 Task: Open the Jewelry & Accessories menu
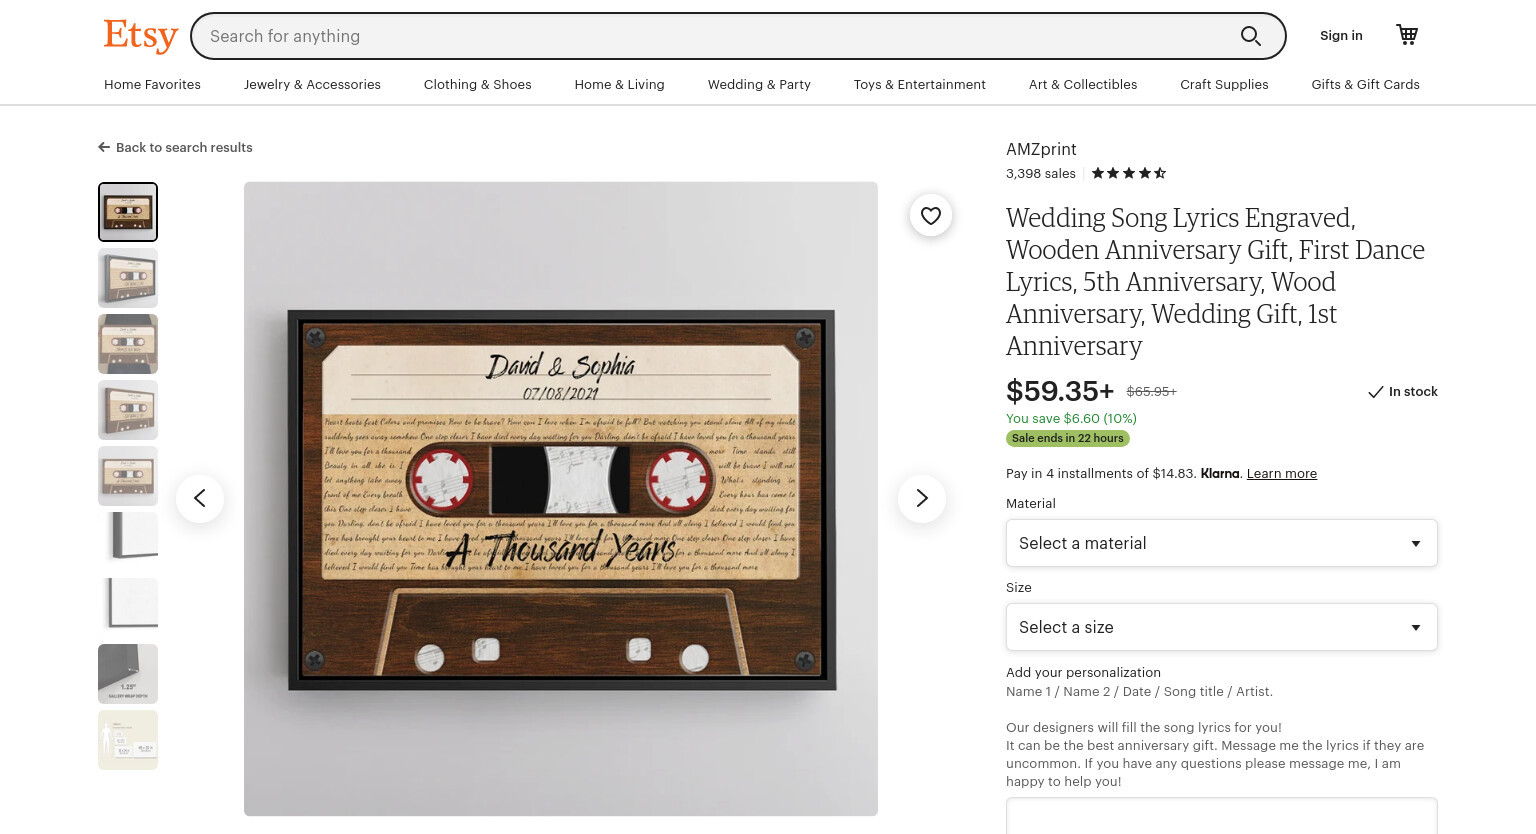(312, 84)
